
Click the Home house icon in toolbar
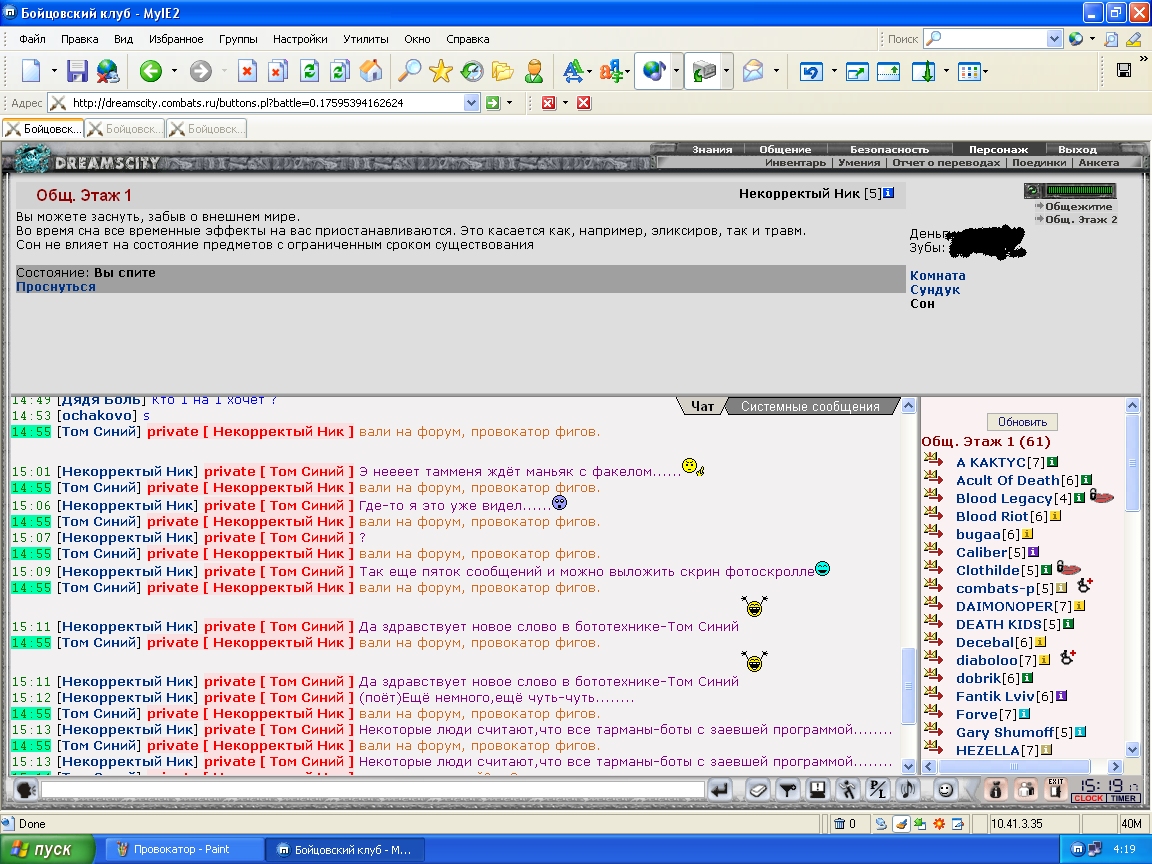pyautogui.click(x=370, y=71)
